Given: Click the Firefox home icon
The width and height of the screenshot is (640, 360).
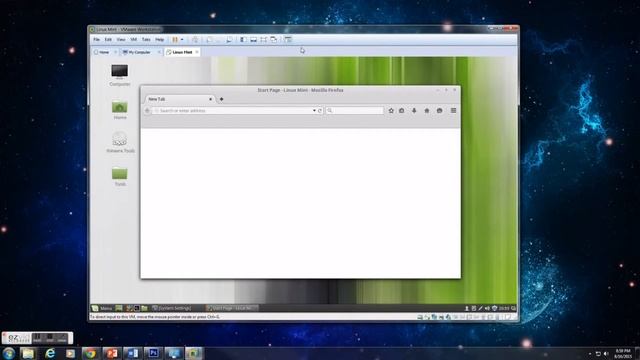Looking at the screenshot, I should [427, 111].
